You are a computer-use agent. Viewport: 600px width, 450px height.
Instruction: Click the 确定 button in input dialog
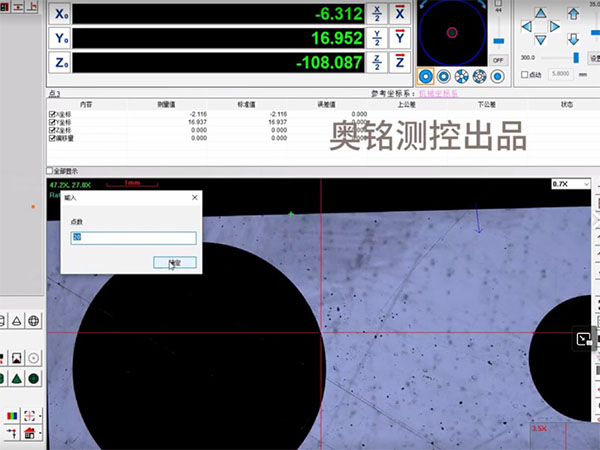tap(175, 262)
